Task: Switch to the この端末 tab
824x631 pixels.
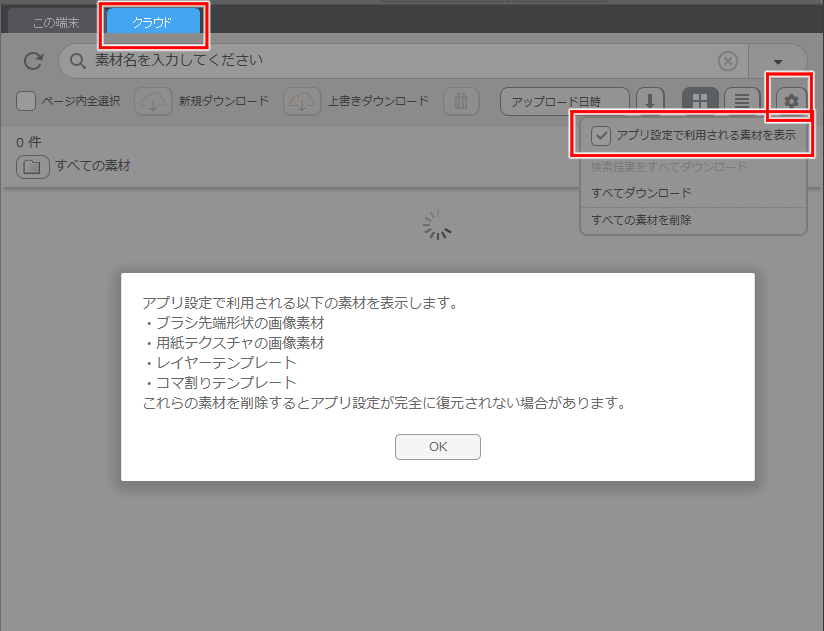Action: pyautogui.click(x=56, y=23)
